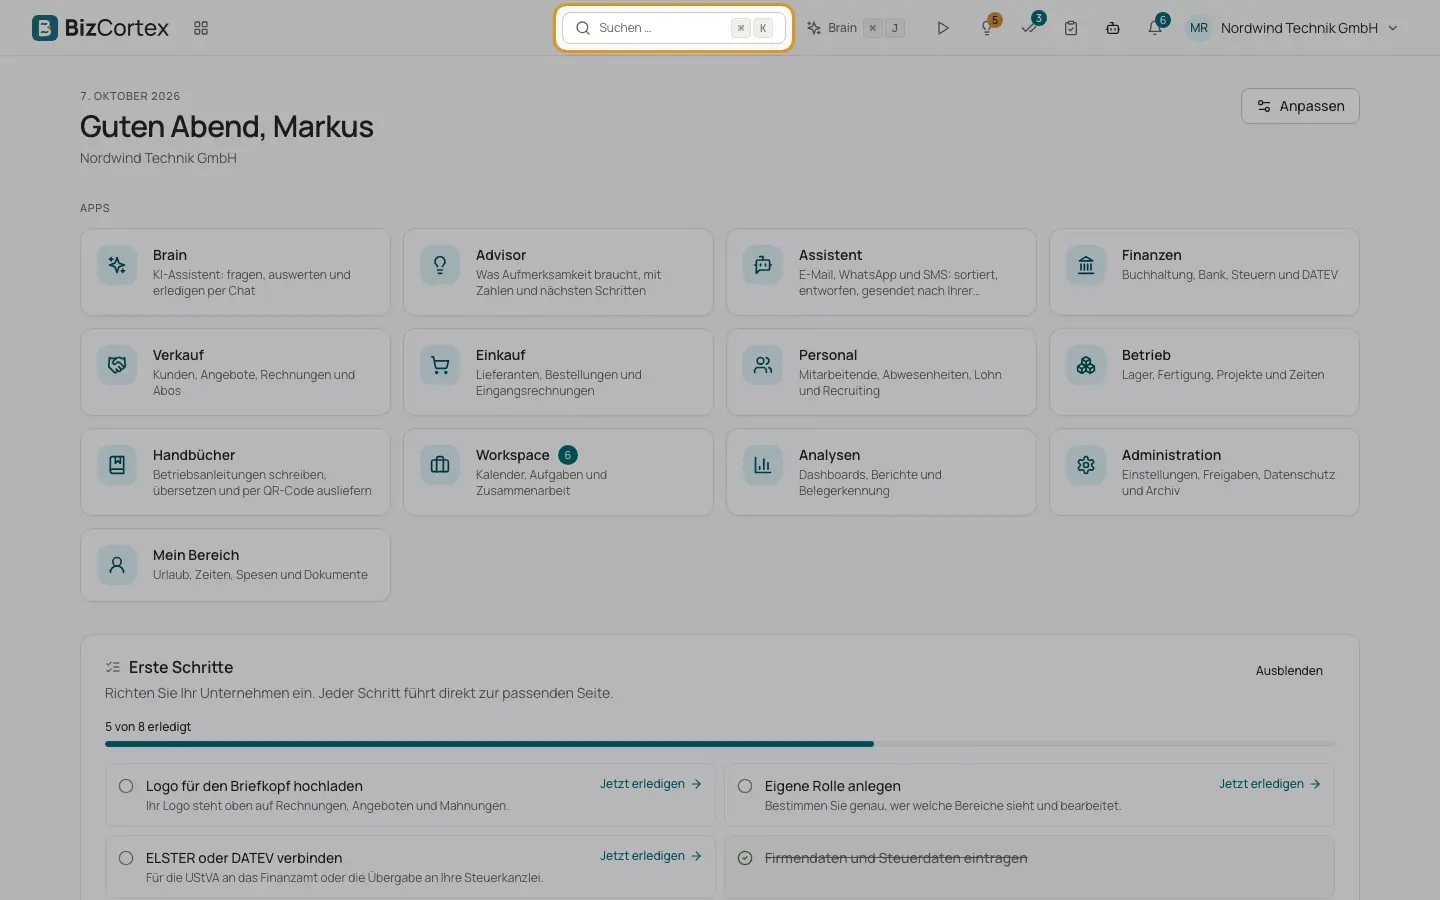This screenshot has width=1440, height=900.
Task: Click the Erste Schritte progress bar
Action: (720, 744)
